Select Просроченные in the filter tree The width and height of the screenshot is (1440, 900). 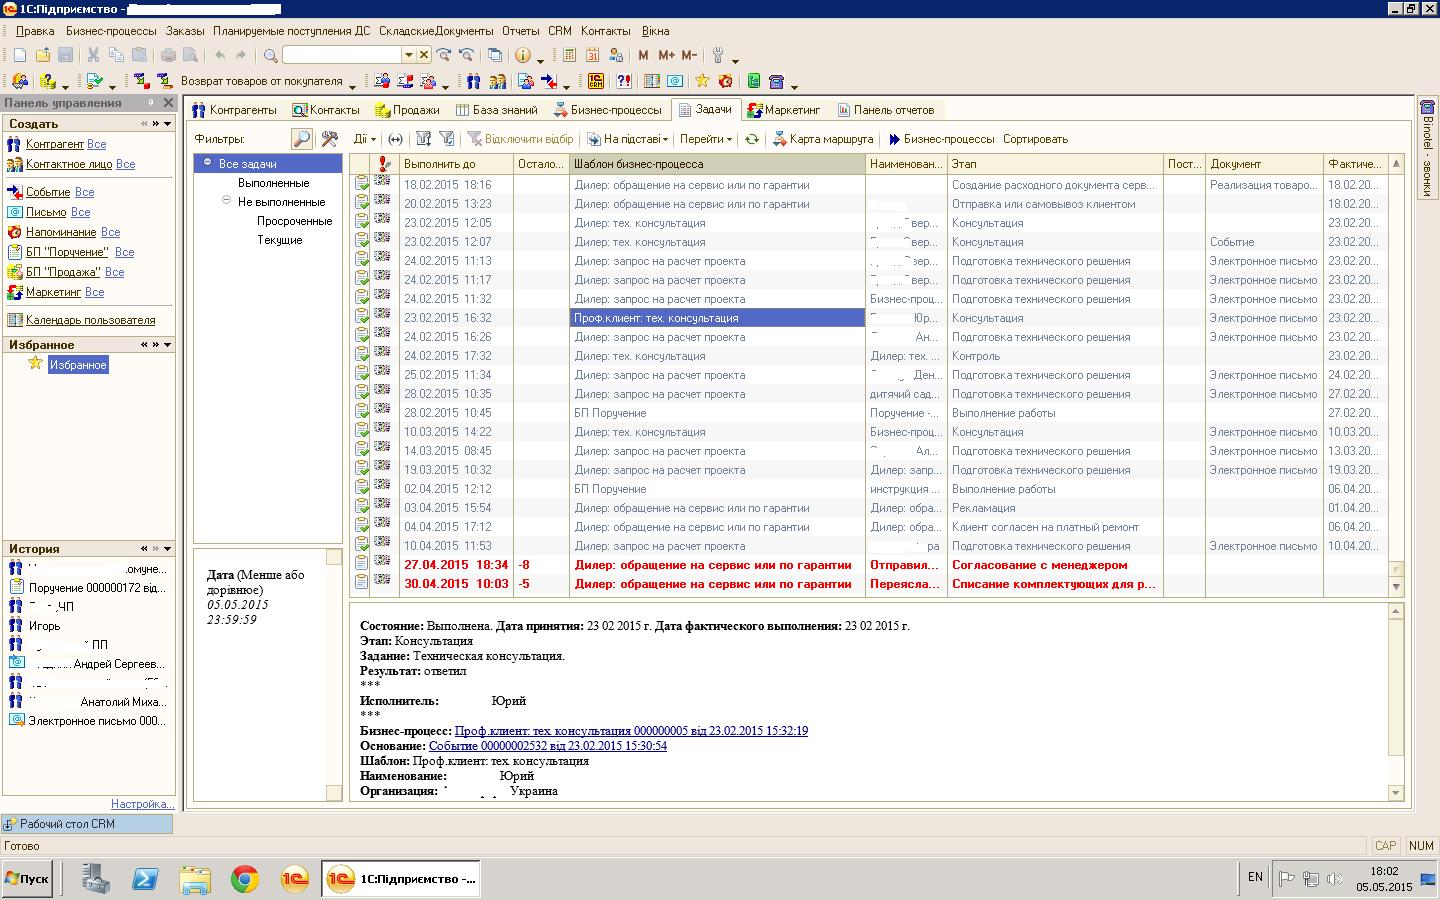pyautogui.click(x=294, y=221)
